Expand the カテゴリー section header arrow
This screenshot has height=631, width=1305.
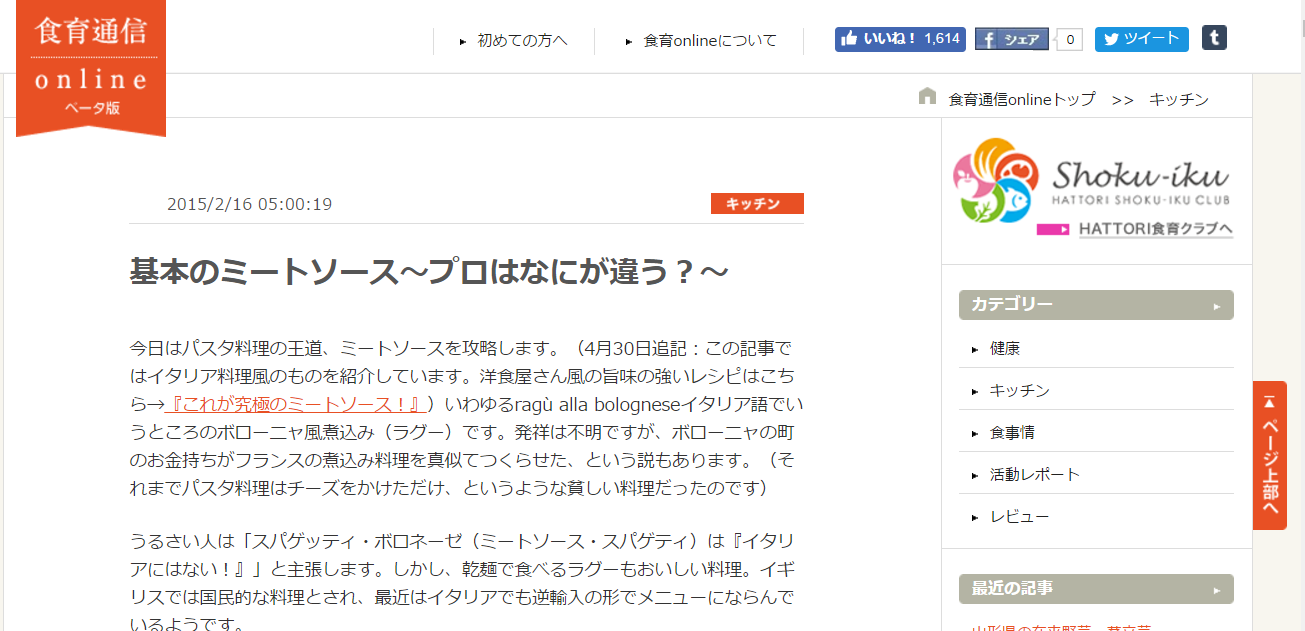tap(1217, 306)
